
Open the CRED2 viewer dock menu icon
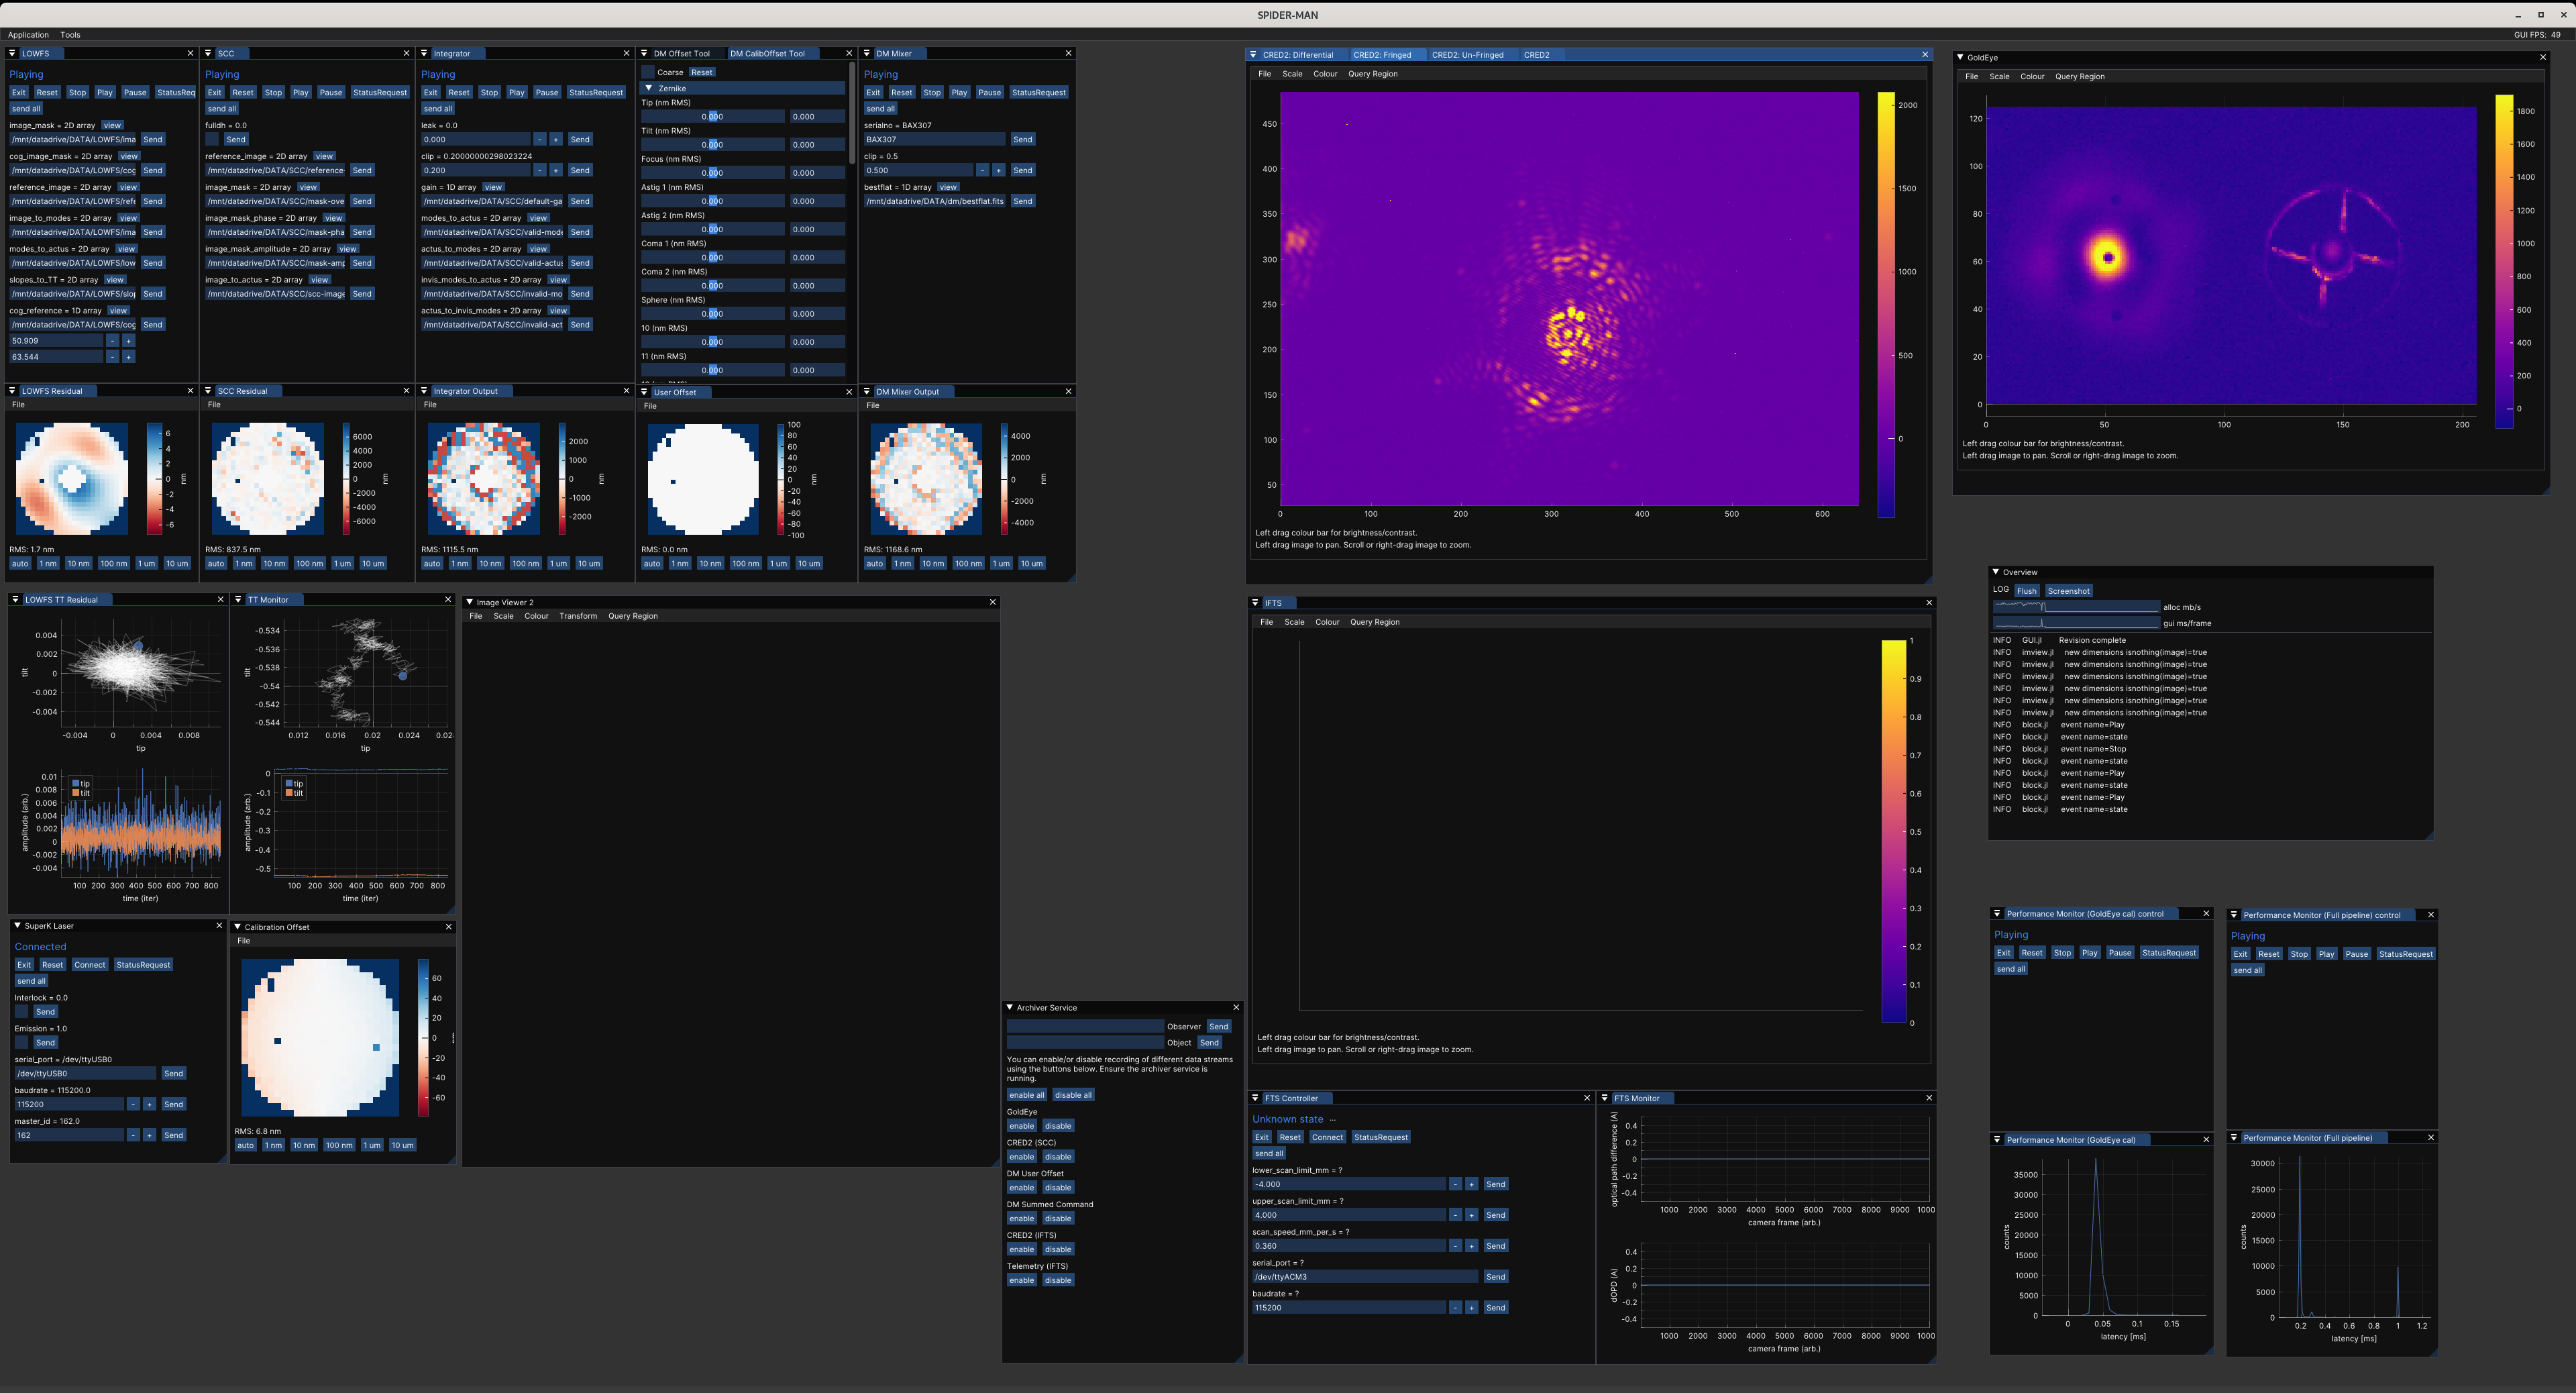1254,55
